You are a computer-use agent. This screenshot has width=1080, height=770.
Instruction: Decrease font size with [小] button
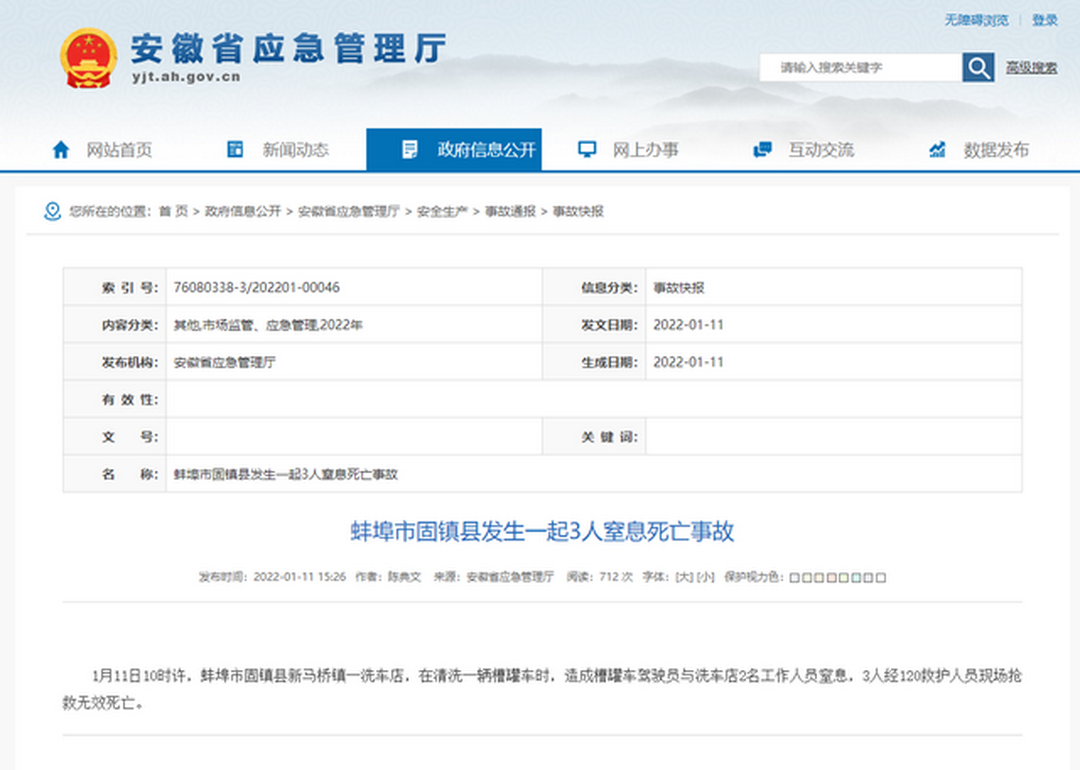(705, 577)
